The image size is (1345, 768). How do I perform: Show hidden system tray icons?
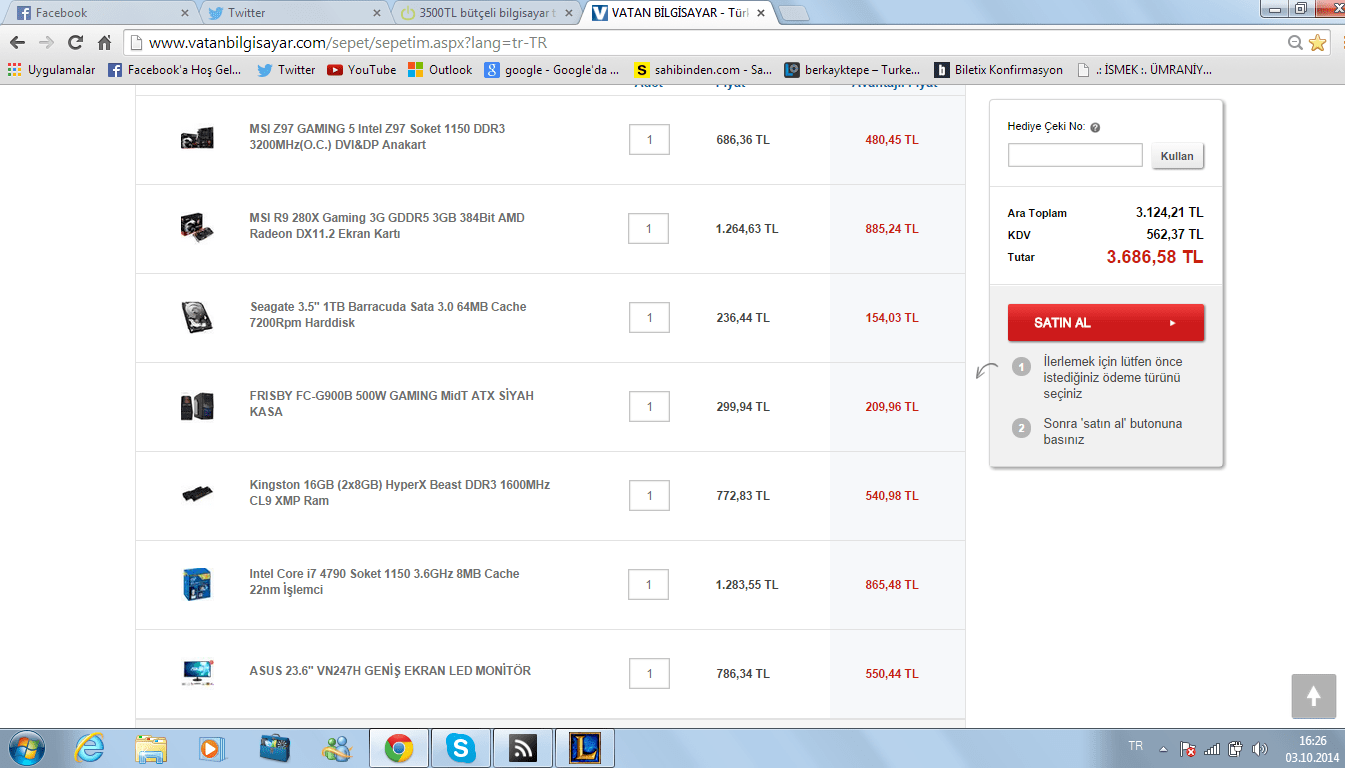[x=1163, y=748]
